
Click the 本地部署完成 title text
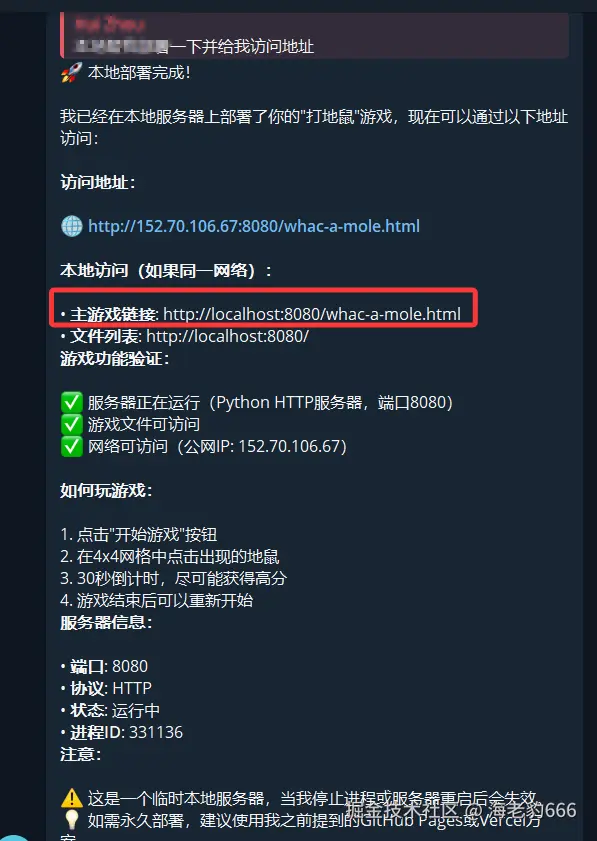[139, 72]
